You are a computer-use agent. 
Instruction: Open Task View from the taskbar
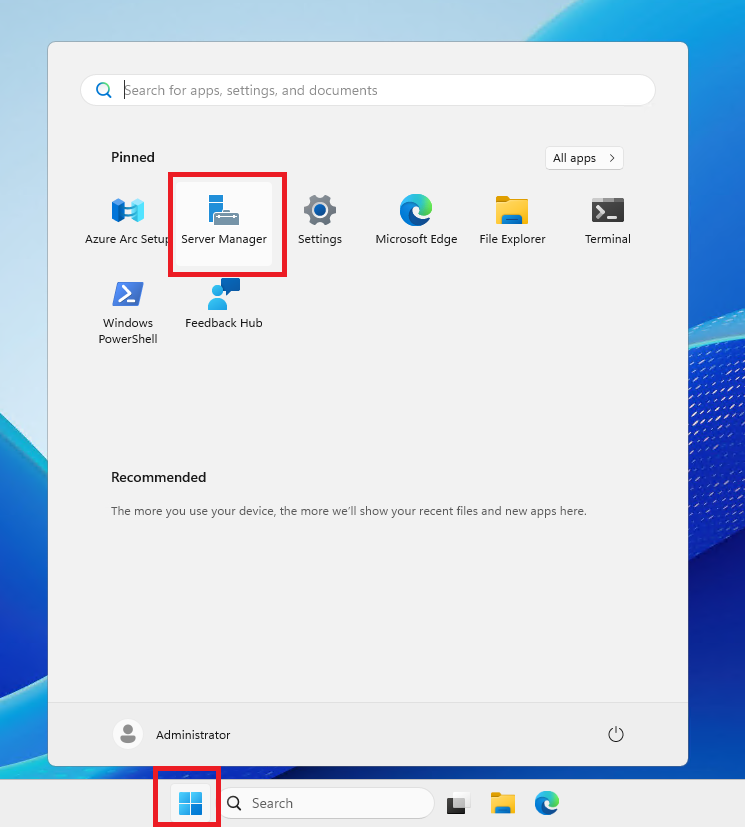point(458,803)
